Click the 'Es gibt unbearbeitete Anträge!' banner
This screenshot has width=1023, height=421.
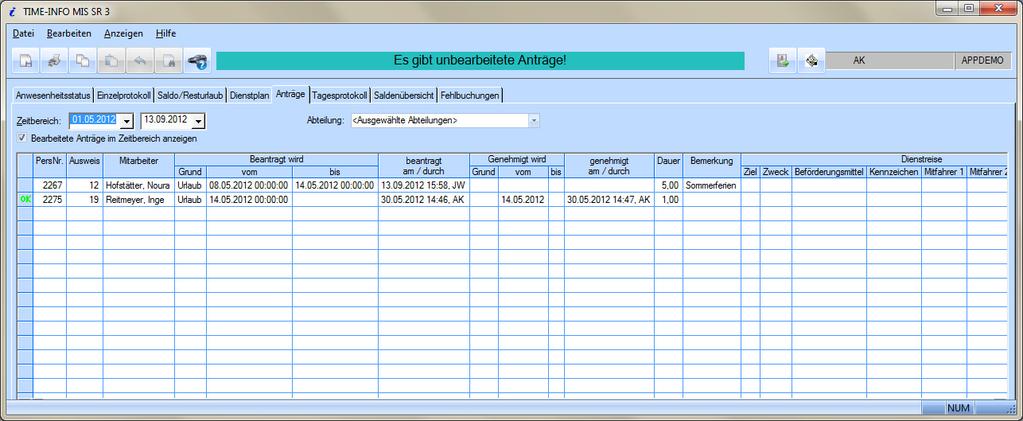480,61
